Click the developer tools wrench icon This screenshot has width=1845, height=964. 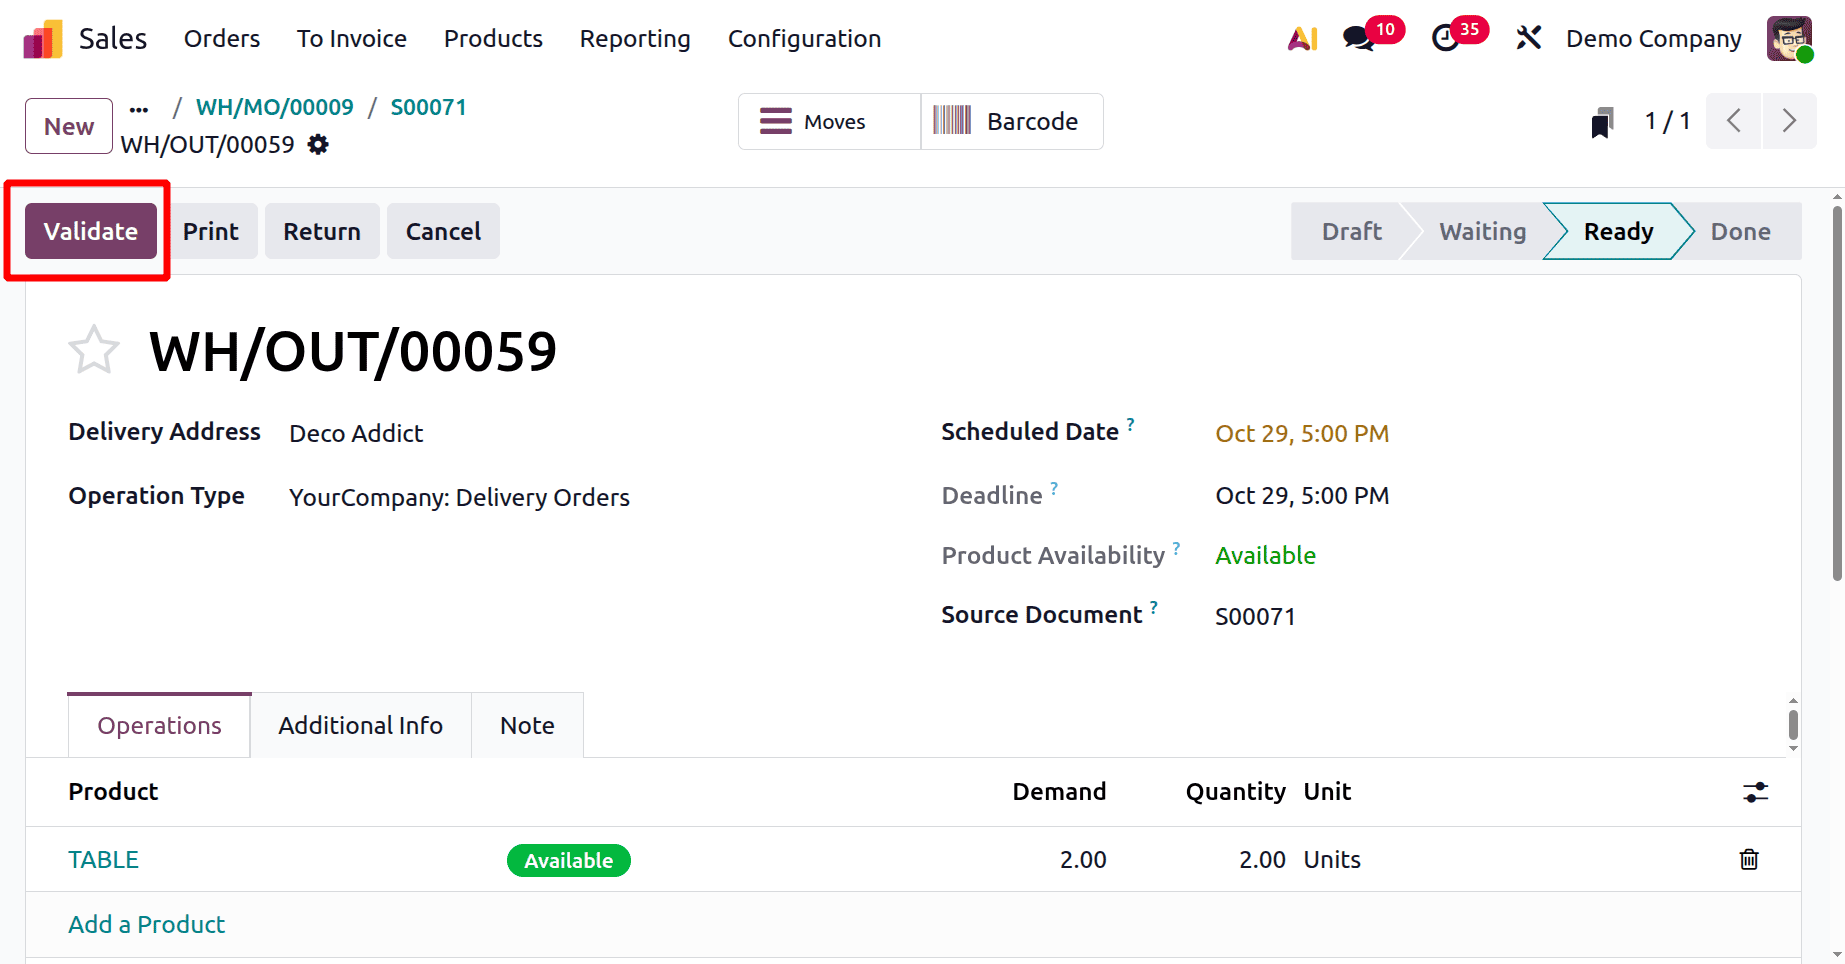(x=1528, y=37)
